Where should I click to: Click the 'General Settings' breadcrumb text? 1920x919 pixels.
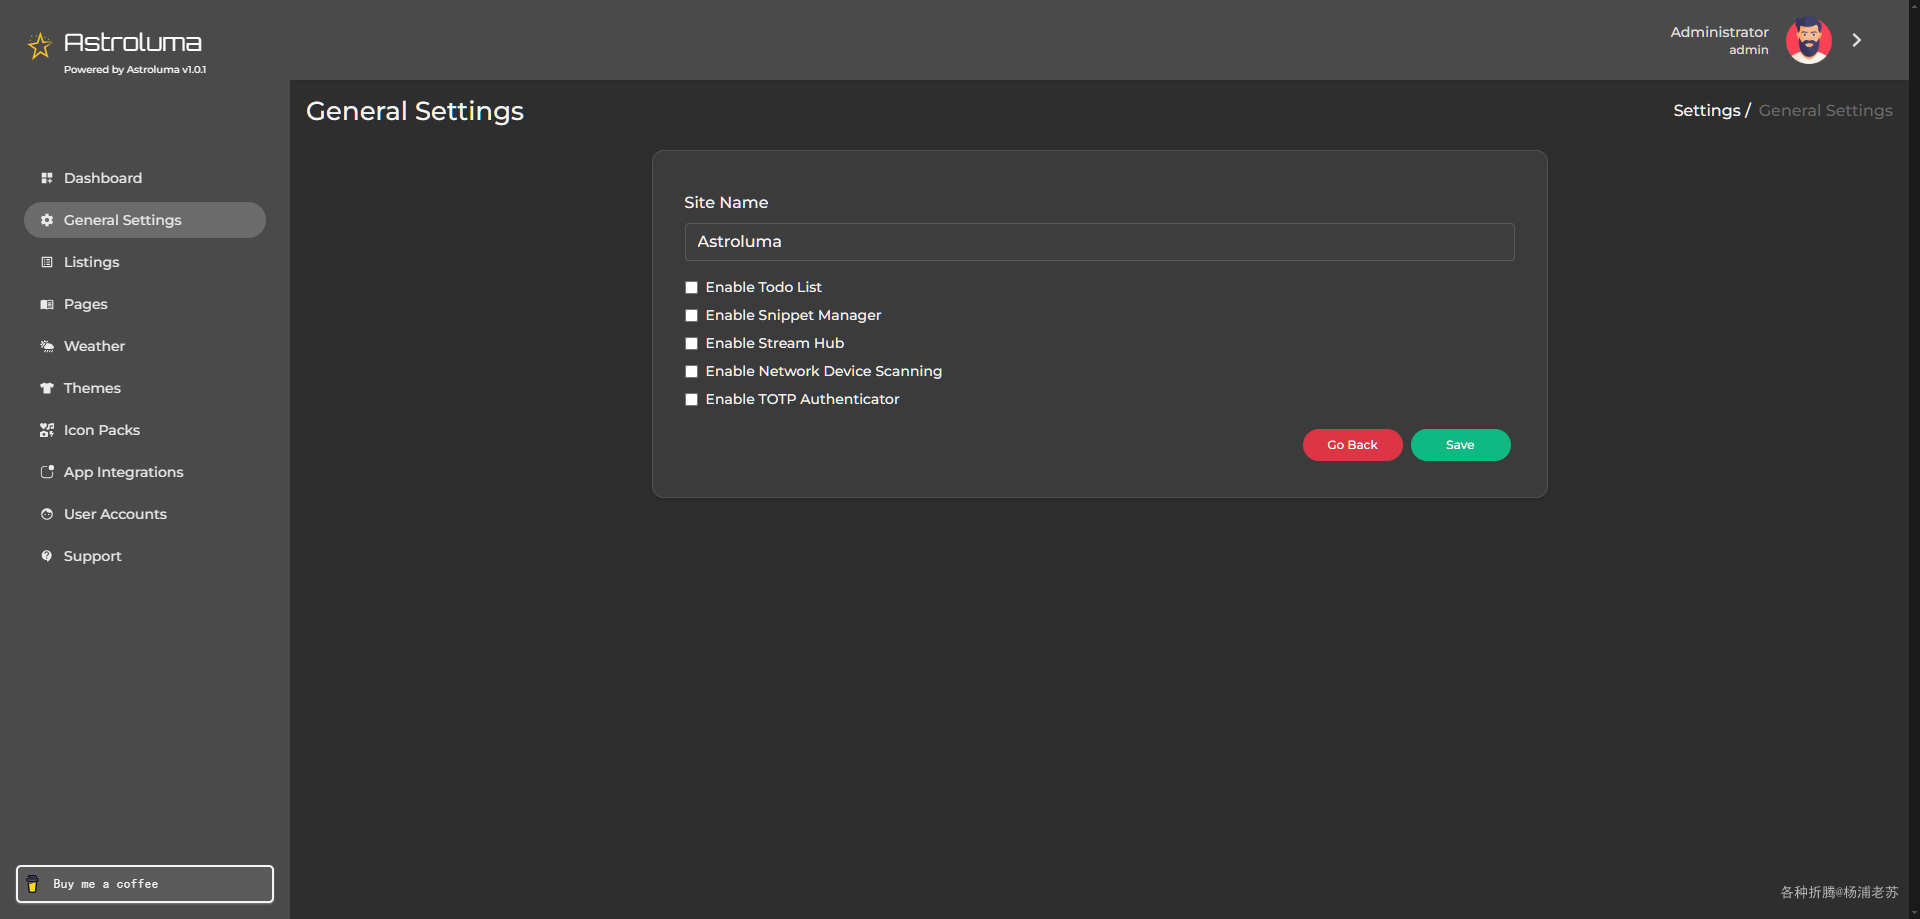[x=1825, y=111]
